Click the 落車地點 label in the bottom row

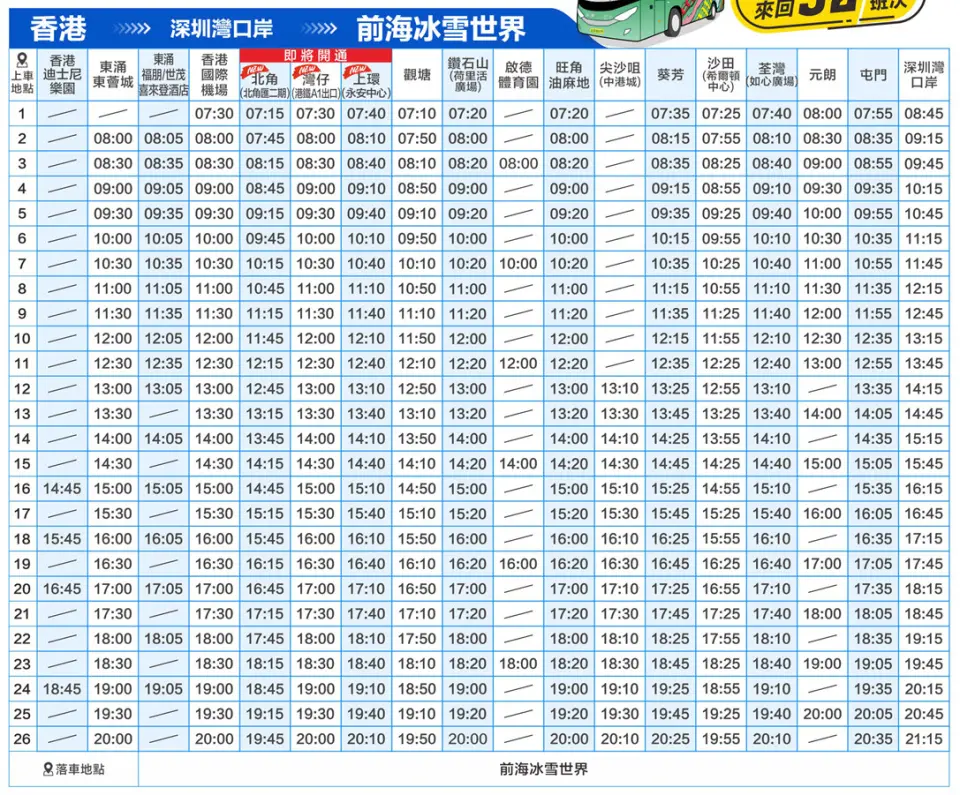point(80,769)
